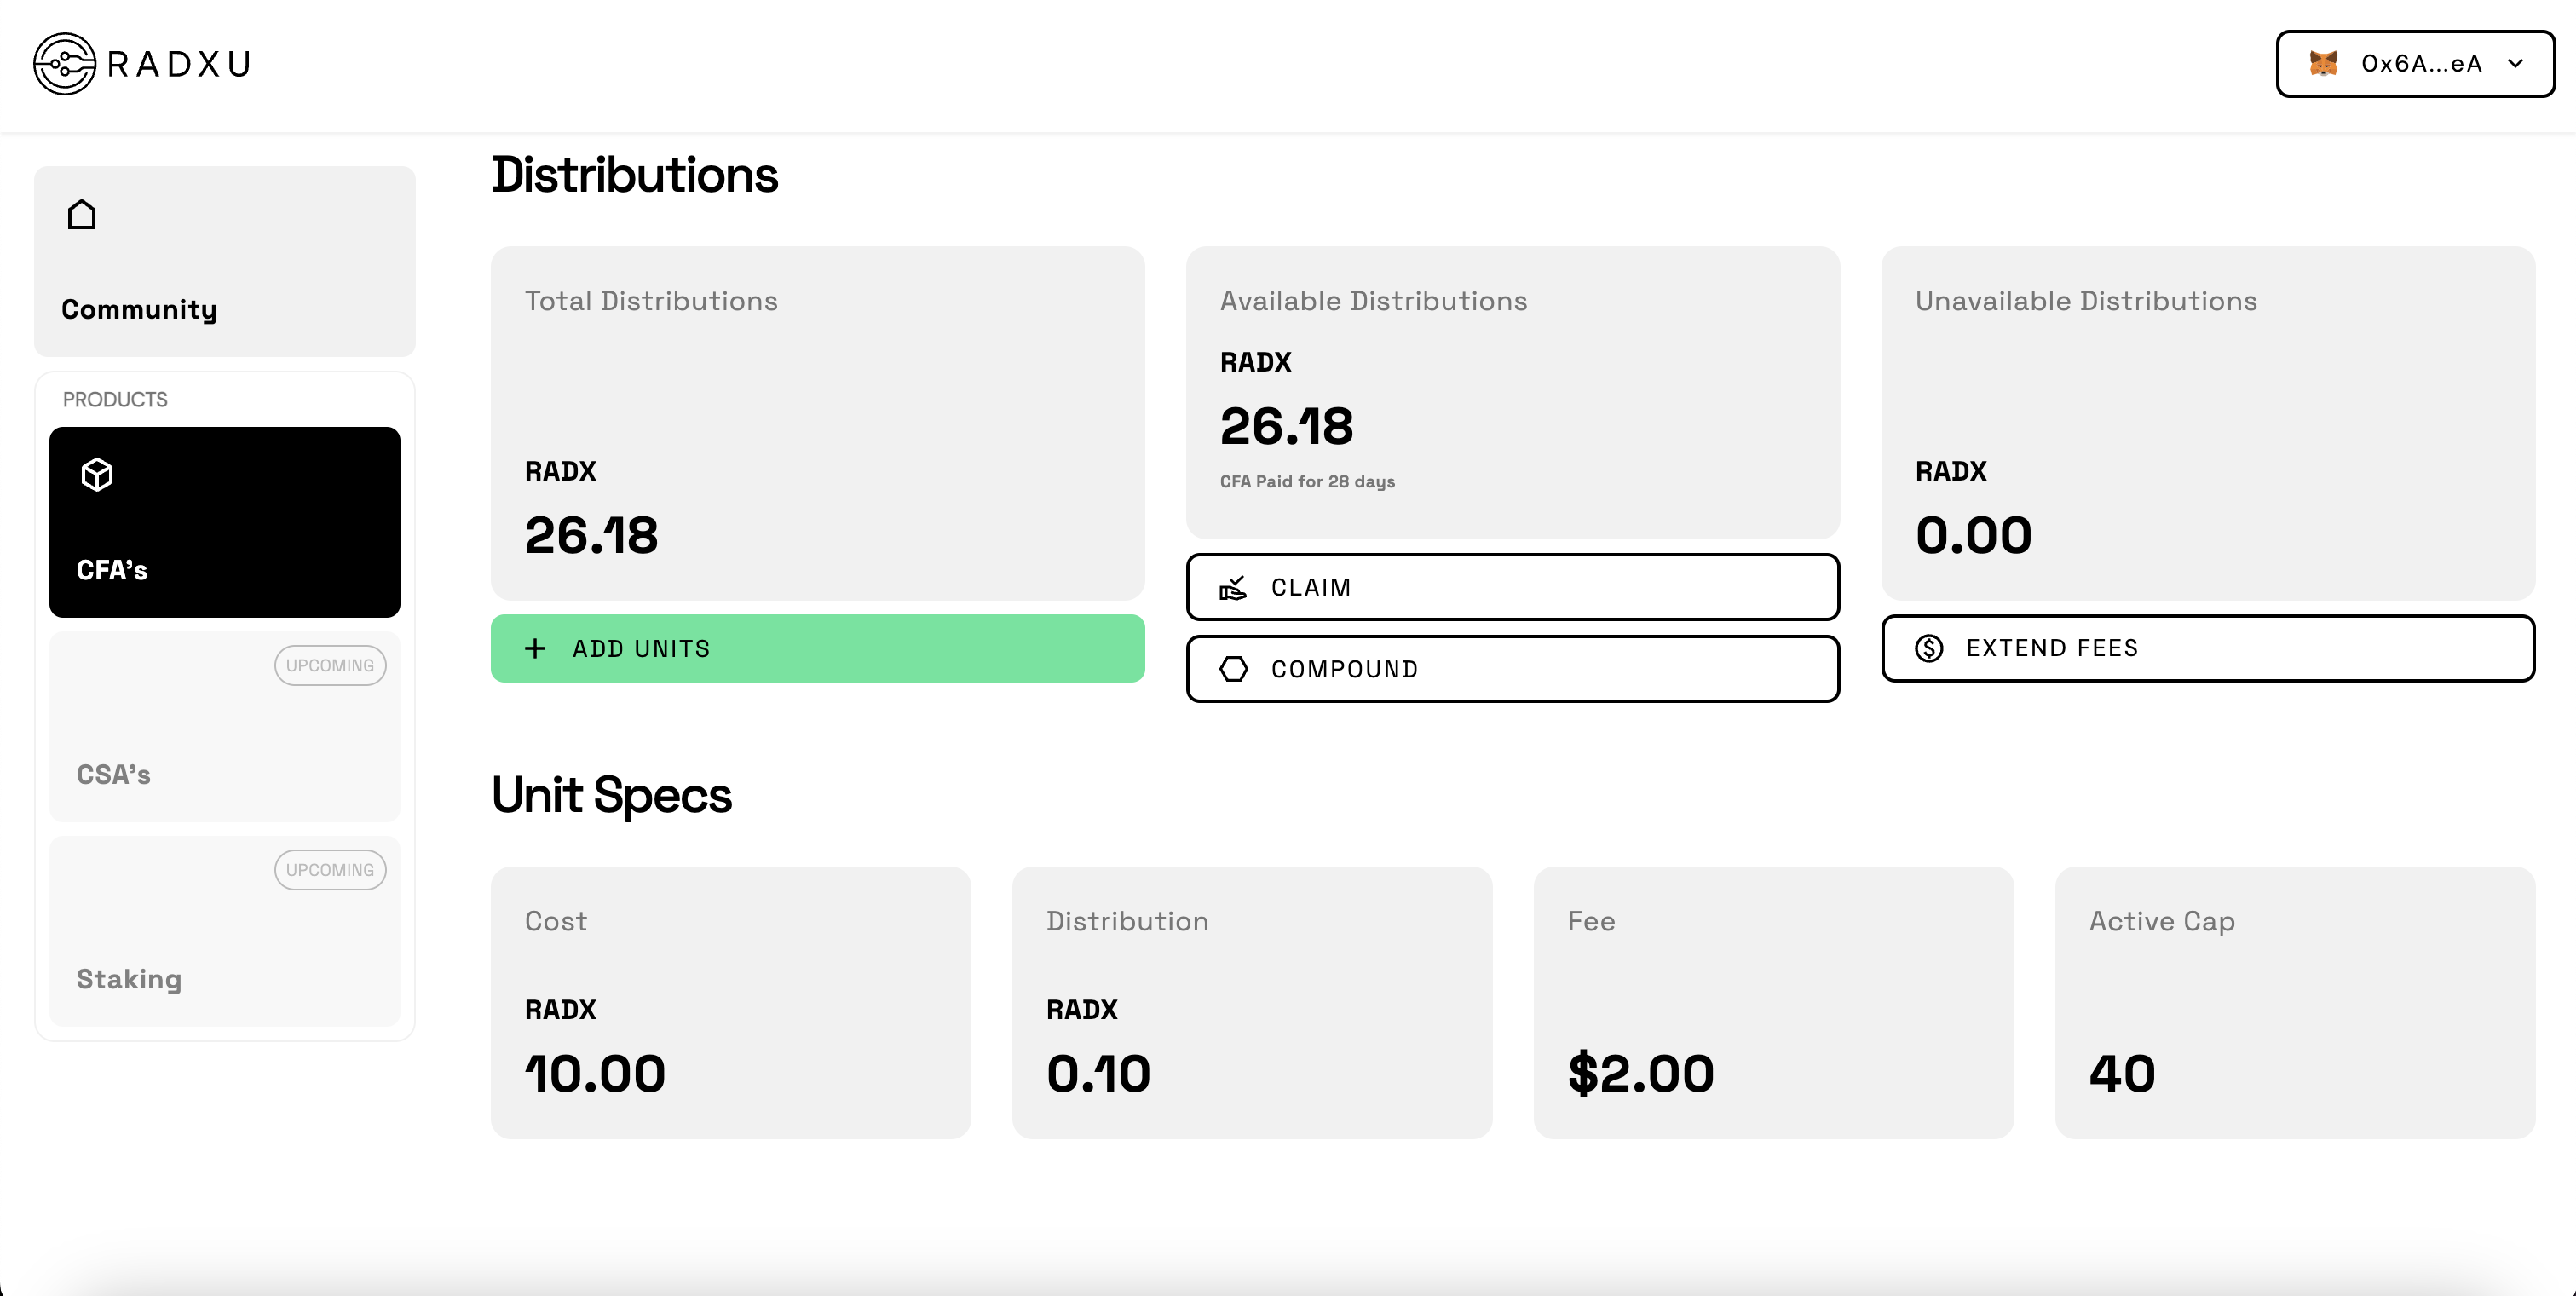
Task: Click the hexagon icon on COMPOUND button
Action: pyautogui.click(x=1234, y=668)
